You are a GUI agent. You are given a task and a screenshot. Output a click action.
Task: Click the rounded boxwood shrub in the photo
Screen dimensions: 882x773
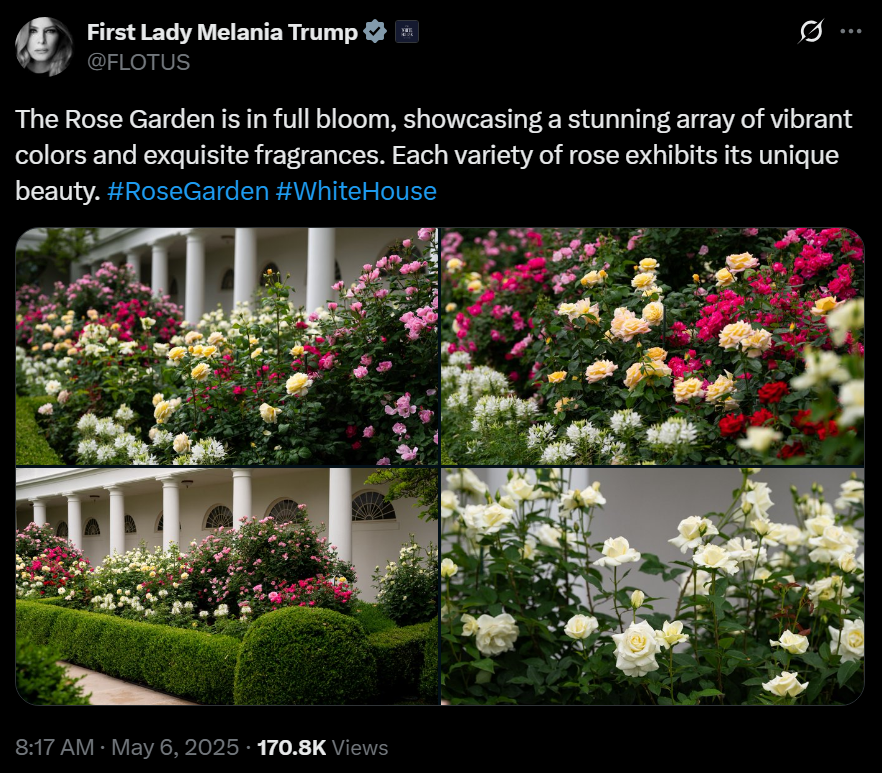304,655
